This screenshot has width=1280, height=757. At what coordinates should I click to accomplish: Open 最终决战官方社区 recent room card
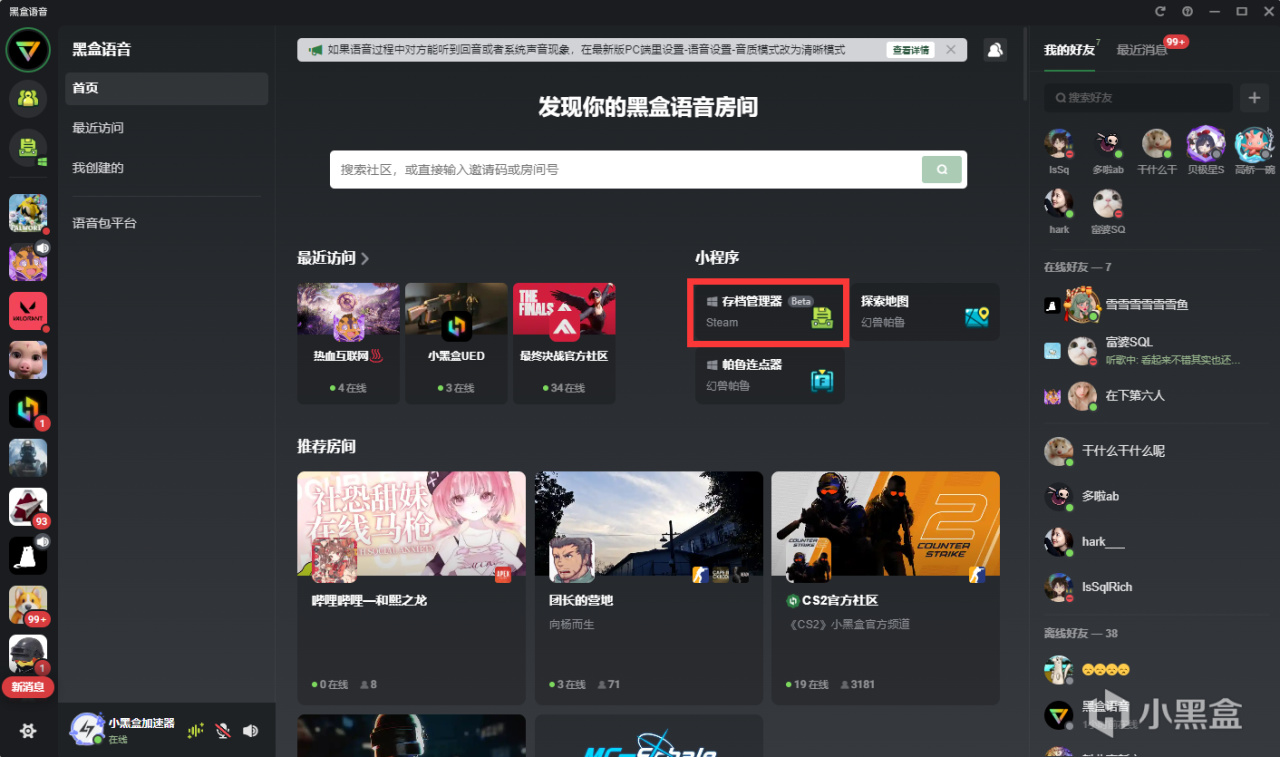[x=564, y=343]
